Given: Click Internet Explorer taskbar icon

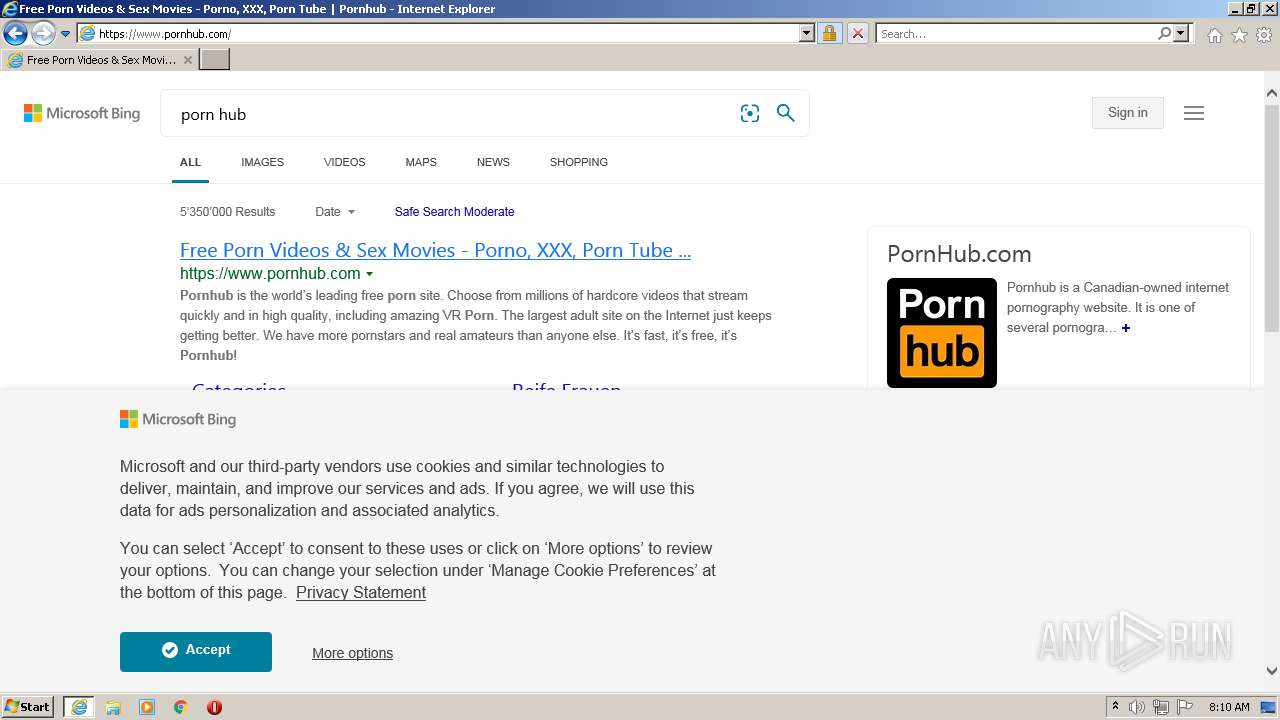Looking at the screenshot, I should [x=79, y=707].
